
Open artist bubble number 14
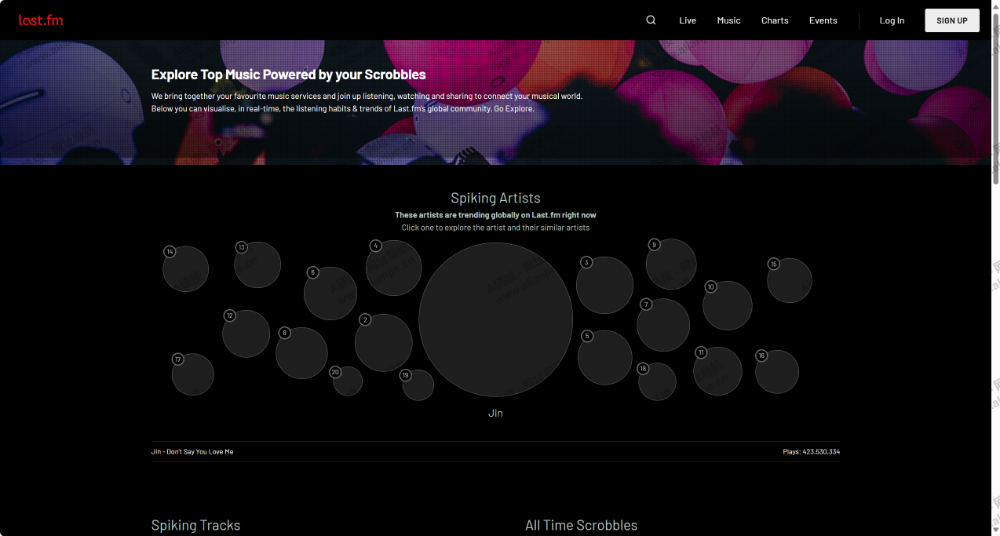(186, 269)
